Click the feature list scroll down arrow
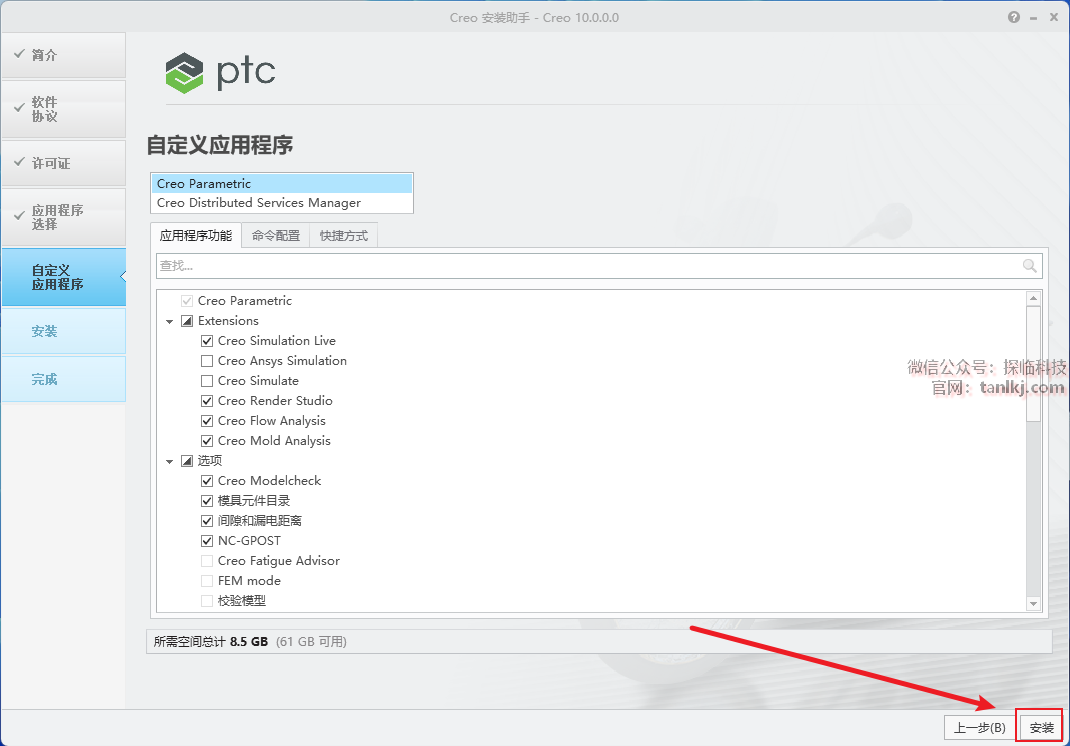The height and width of the screenshot is (746, 1070). [1033, 603]
